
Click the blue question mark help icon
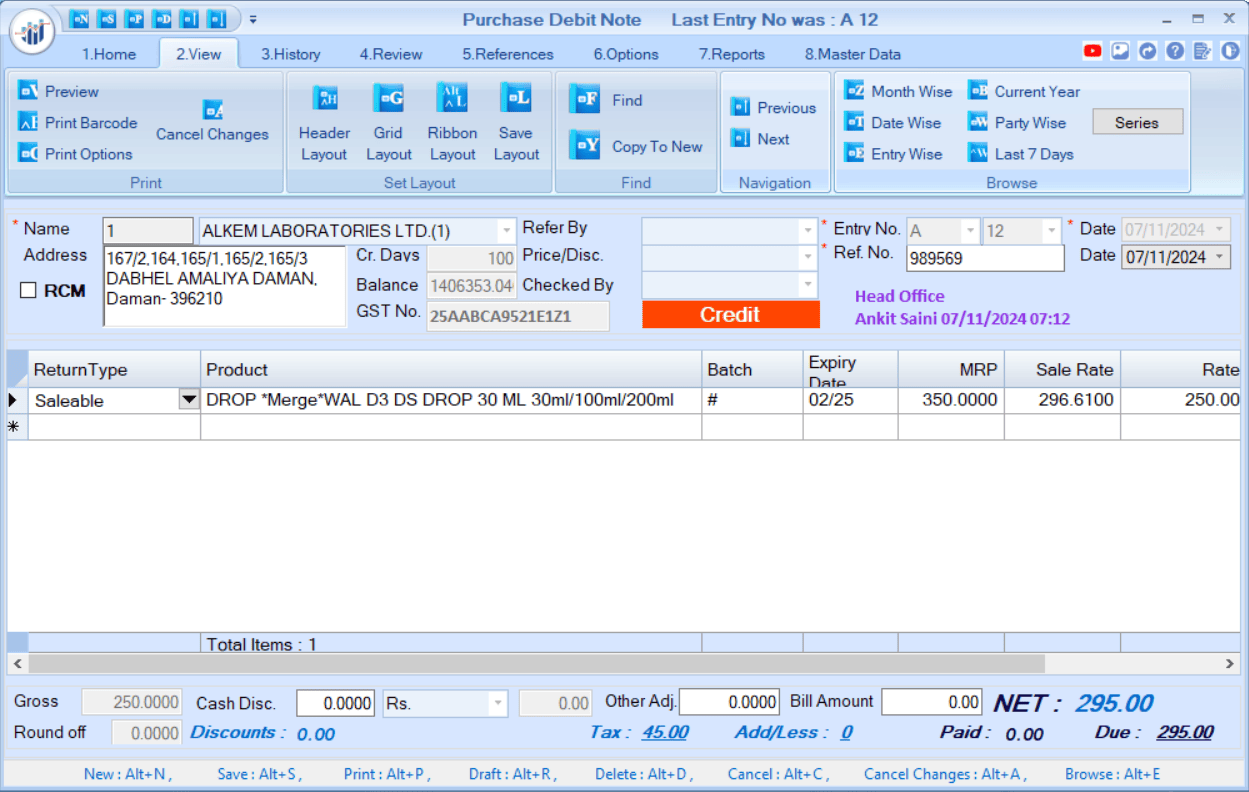(1175, 51)
